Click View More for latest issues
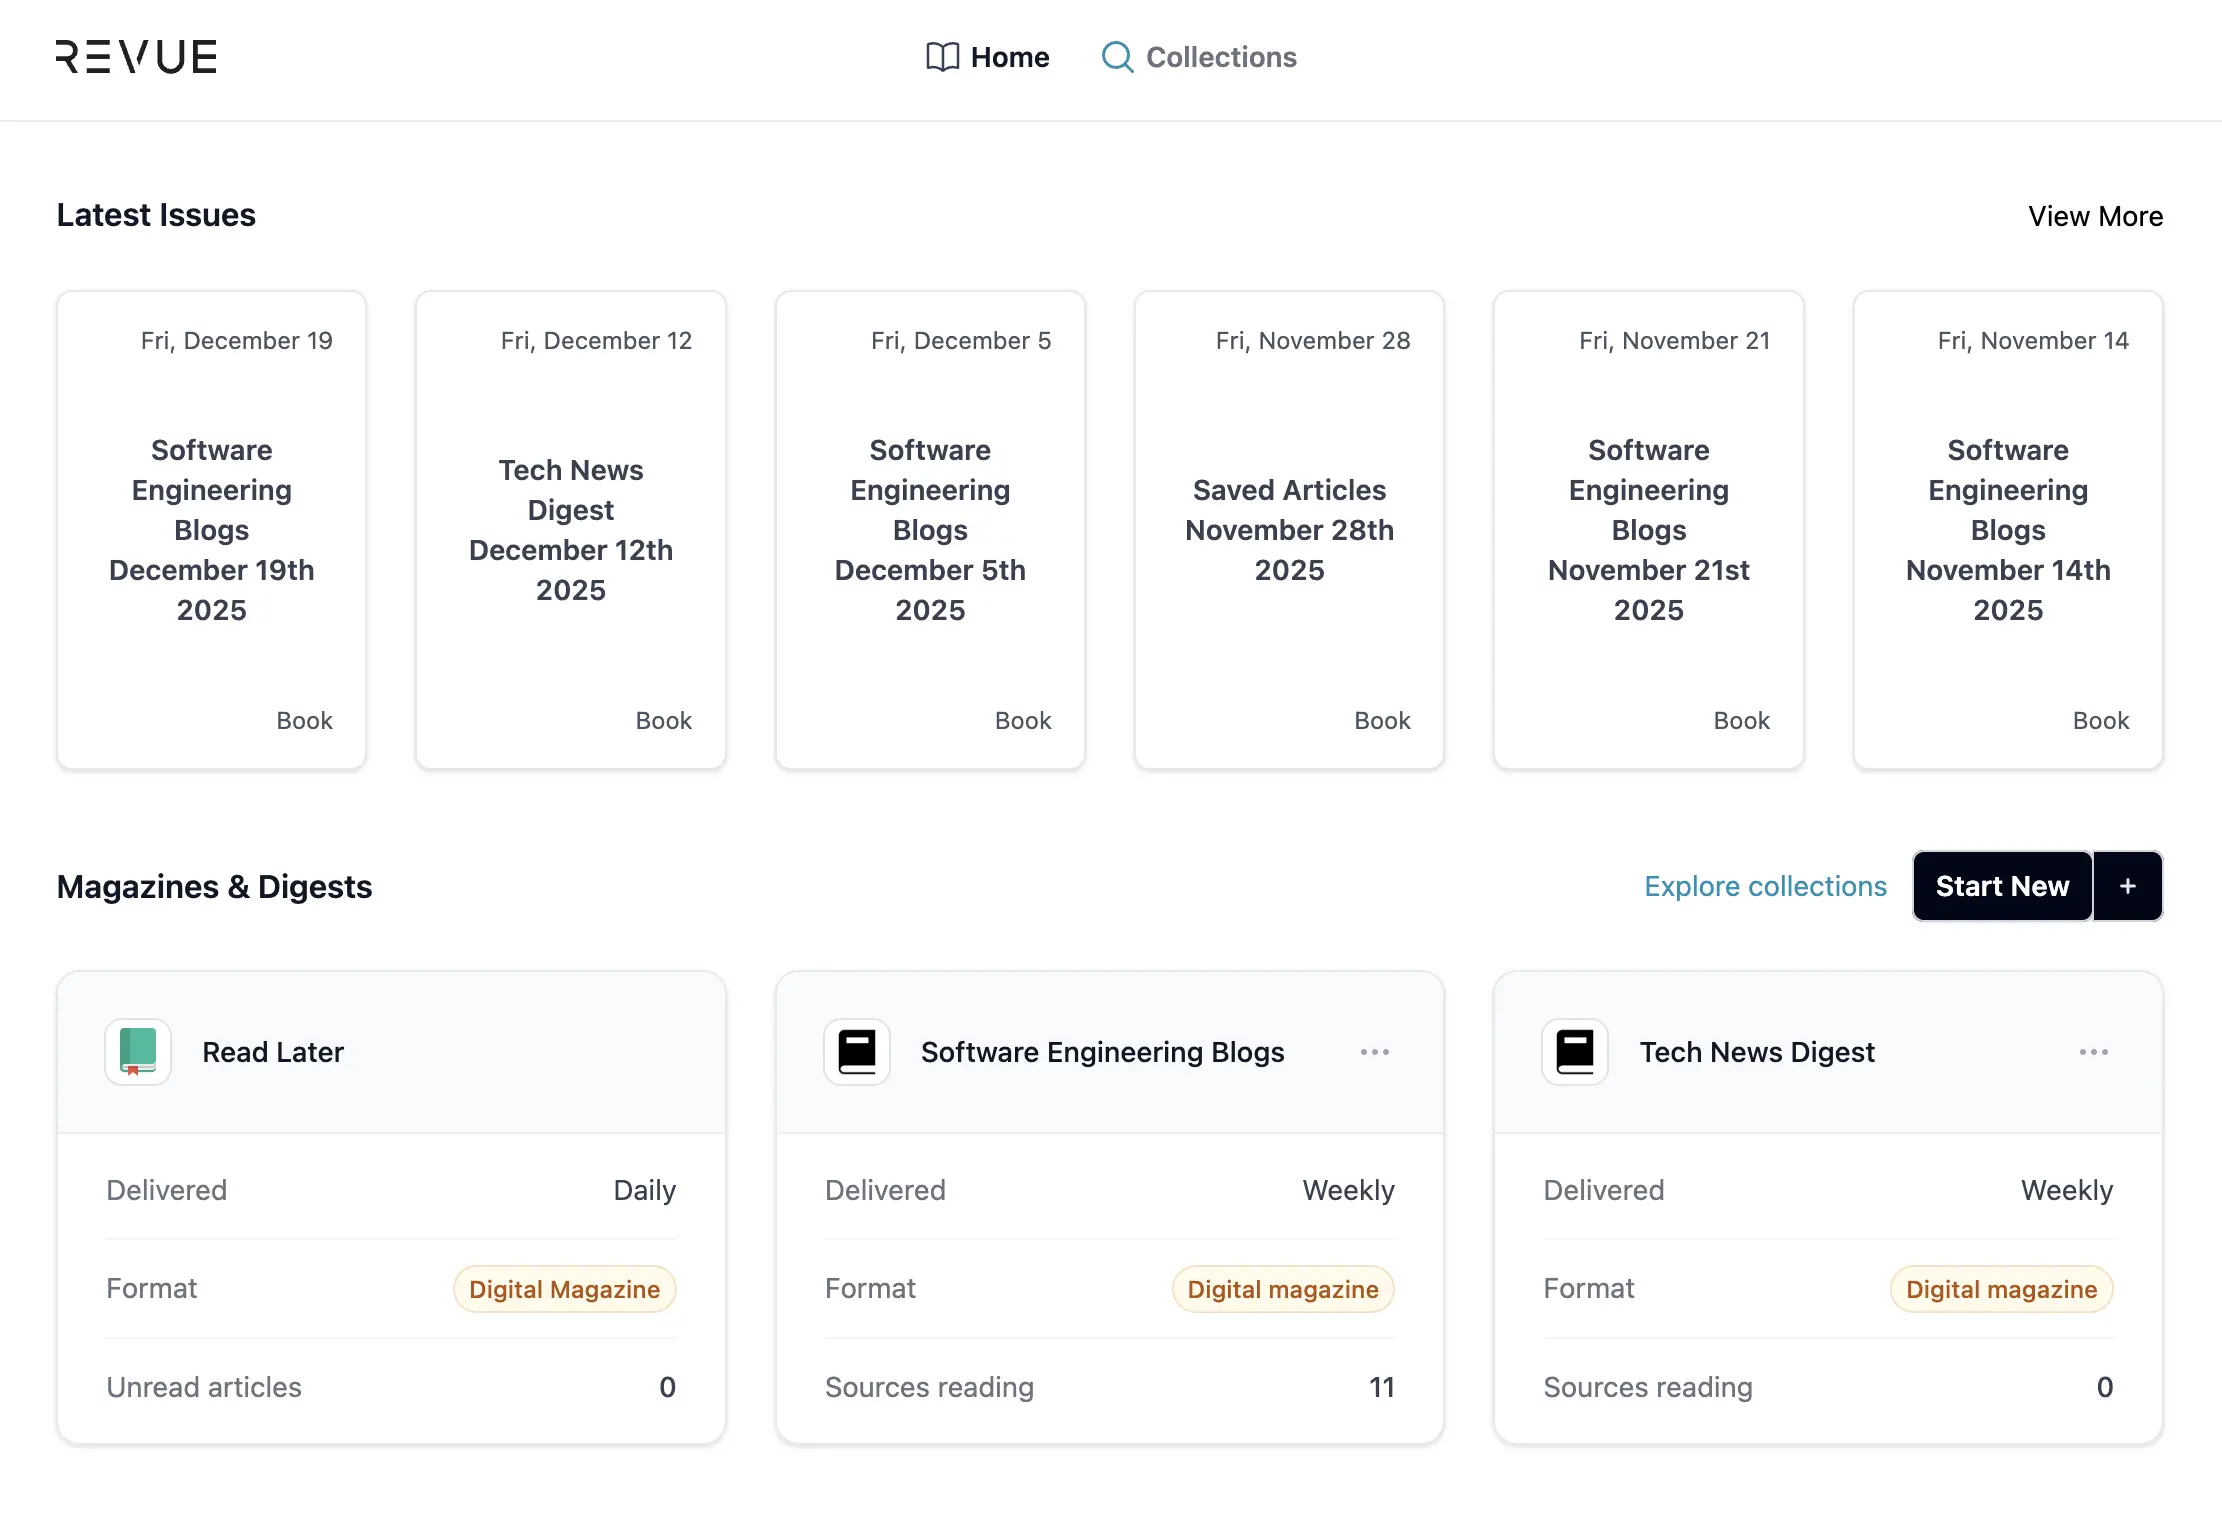The image size is (2222, 1528). click(2095, 216)
